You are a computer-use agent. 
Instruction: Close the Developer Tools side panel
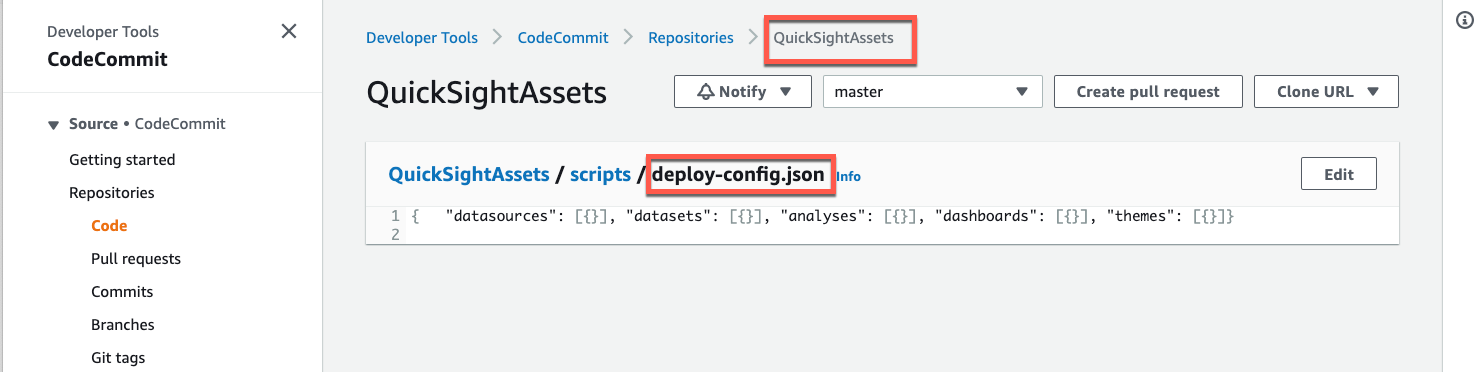(289, 32)
